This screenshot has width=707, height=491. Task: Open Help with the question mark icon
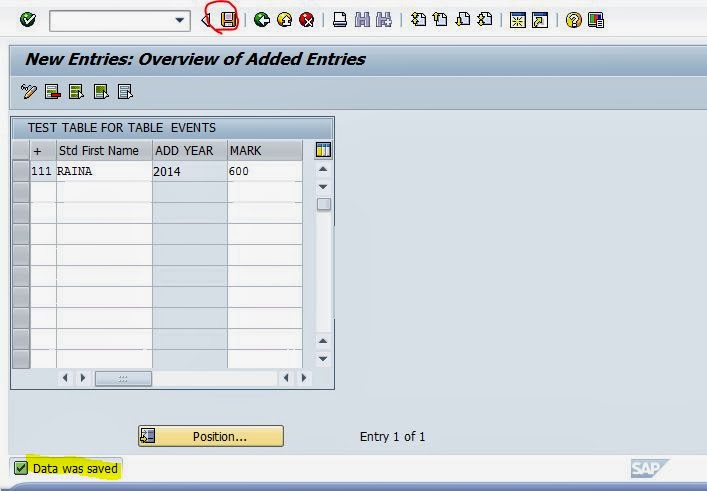[574, 20]
